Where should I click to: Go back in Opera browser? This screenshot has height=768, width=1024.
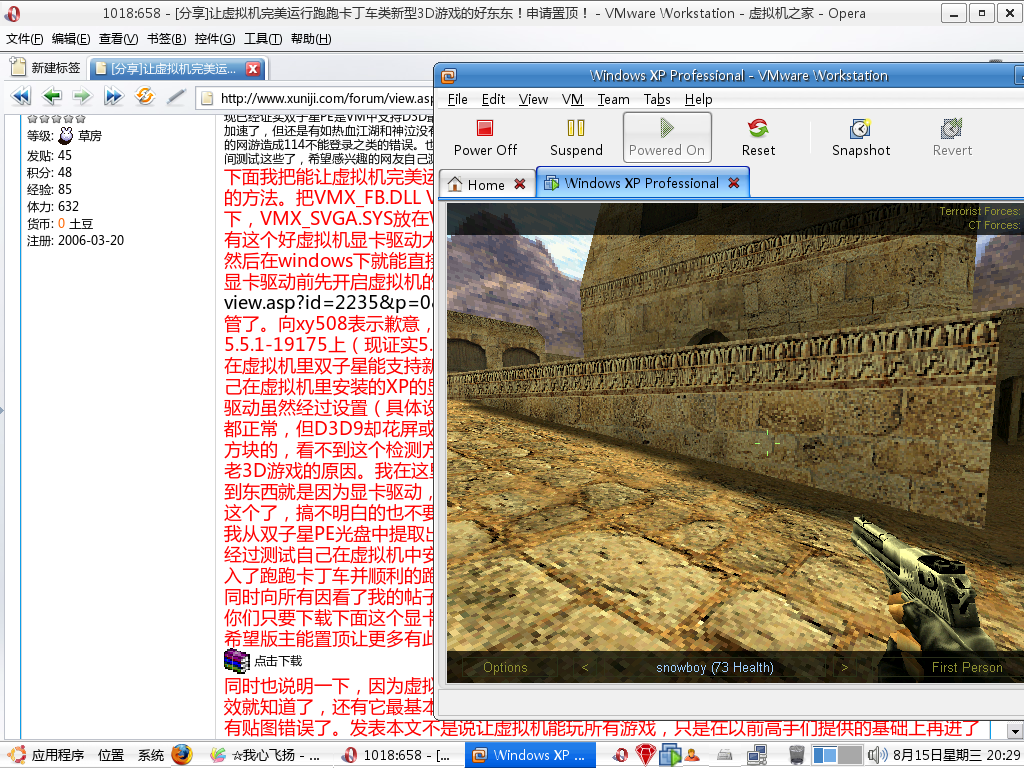[x=52, y=97]
